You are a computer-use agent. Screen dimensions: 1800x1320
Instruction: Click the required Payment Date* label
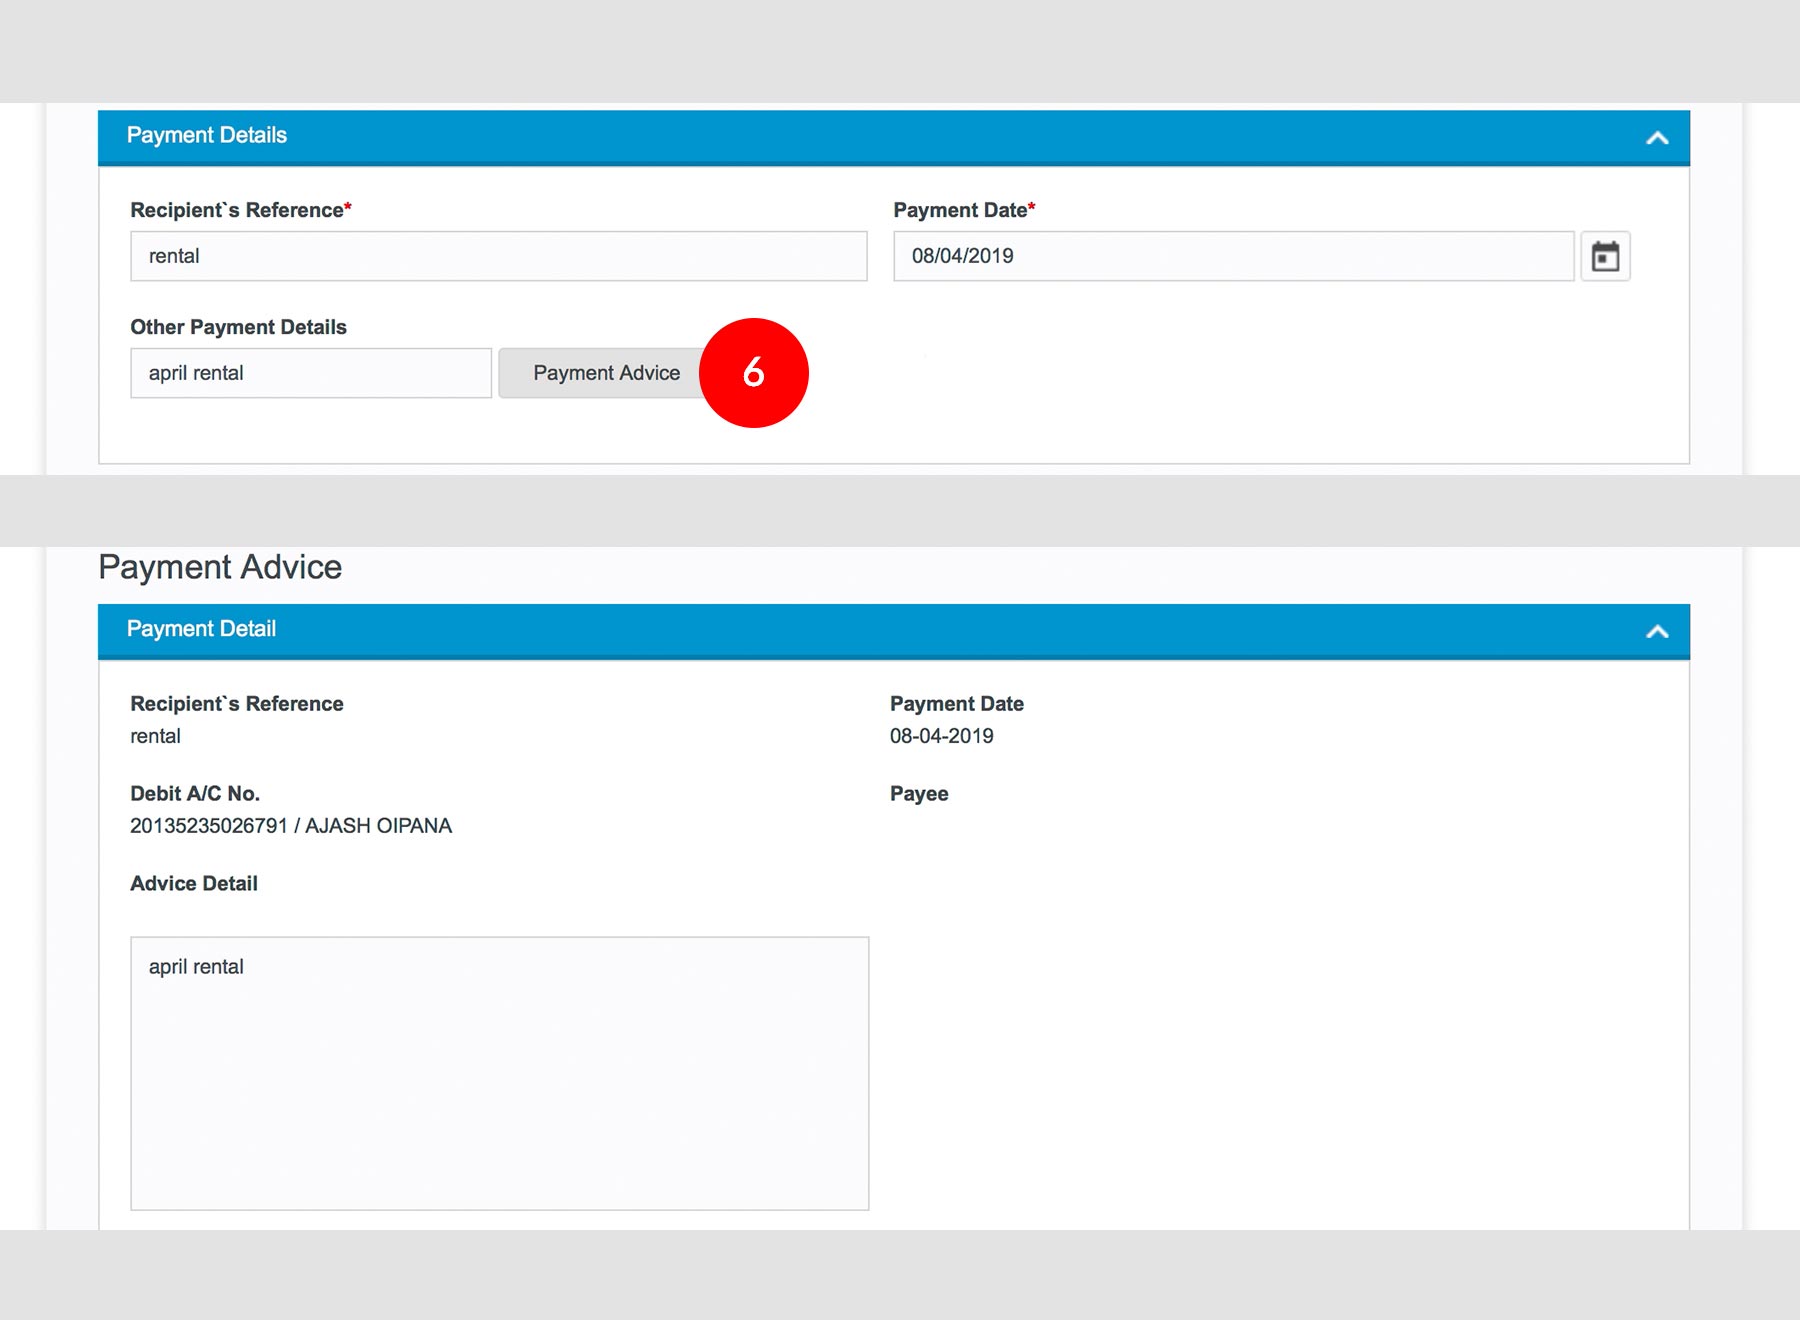[x=963, y=210]
